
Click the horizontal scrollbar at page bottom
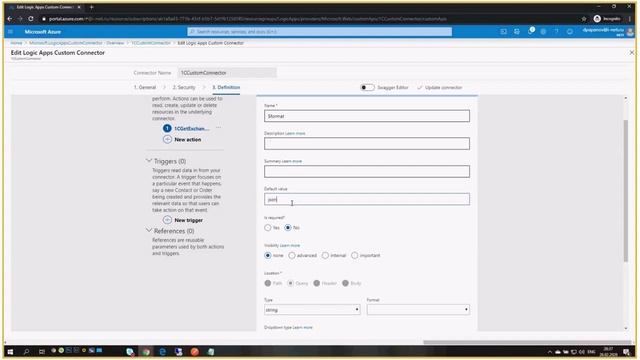(527, 342)
